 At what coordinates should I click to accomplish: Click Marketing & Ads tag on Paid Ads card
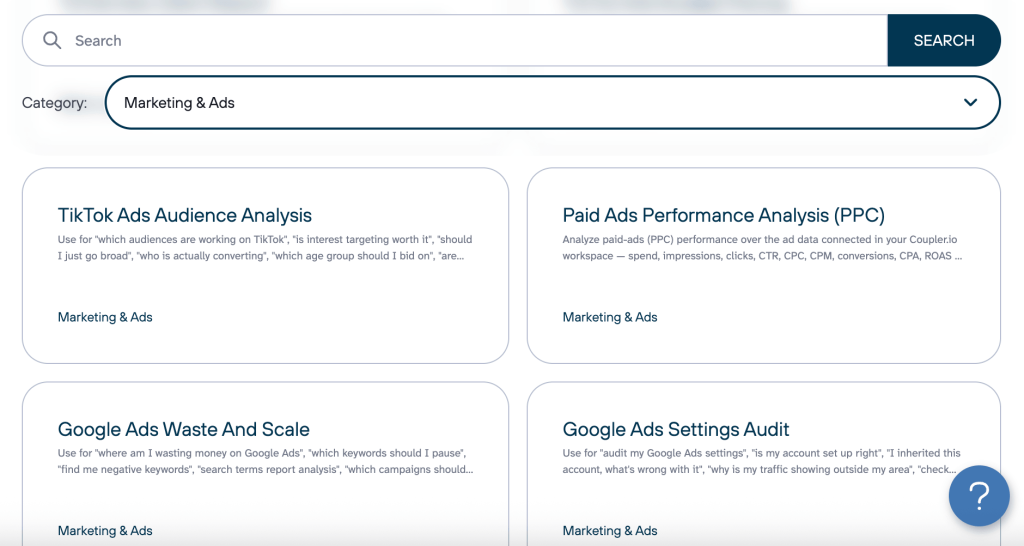click(610, 317)
